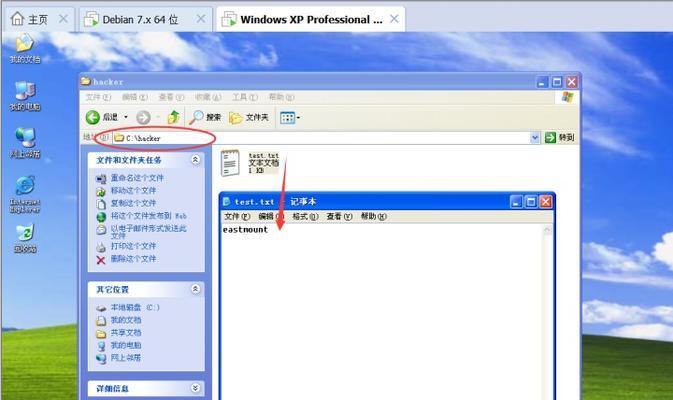Click the hacker folder title bar icon

click(x=85, y=81)
